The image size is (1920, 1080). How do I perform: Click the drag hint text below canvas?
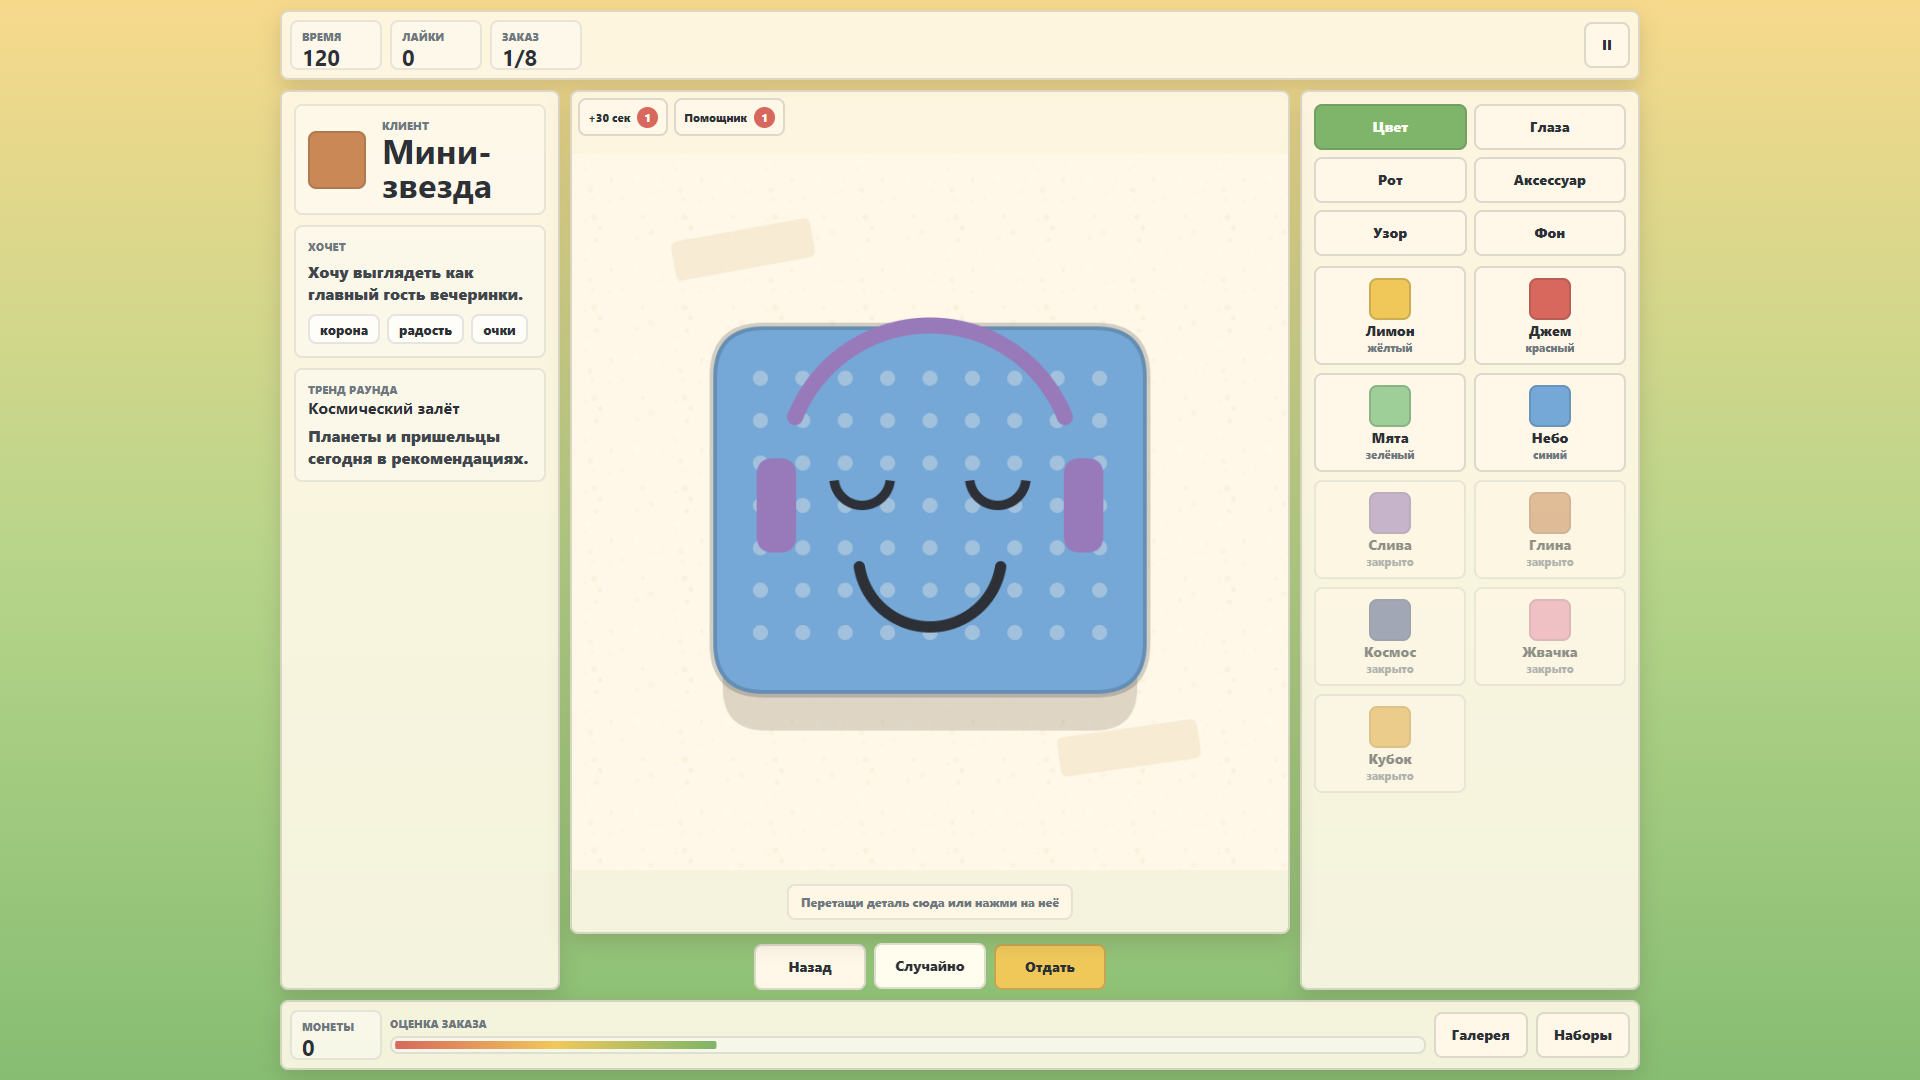[x=930, y=902]
